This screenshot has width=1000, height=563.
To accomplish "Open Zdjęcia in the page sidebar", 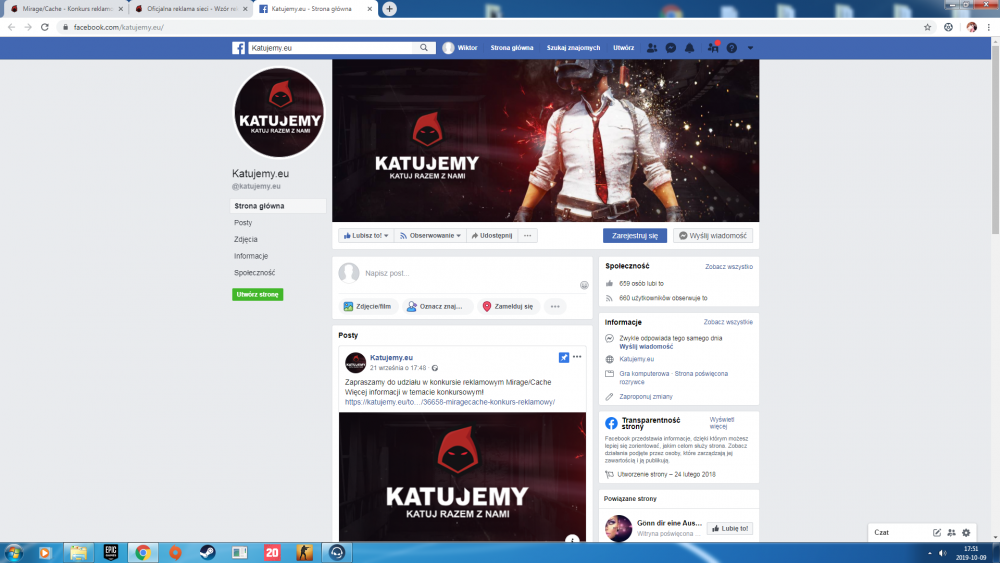I will [x=246, y=239].
